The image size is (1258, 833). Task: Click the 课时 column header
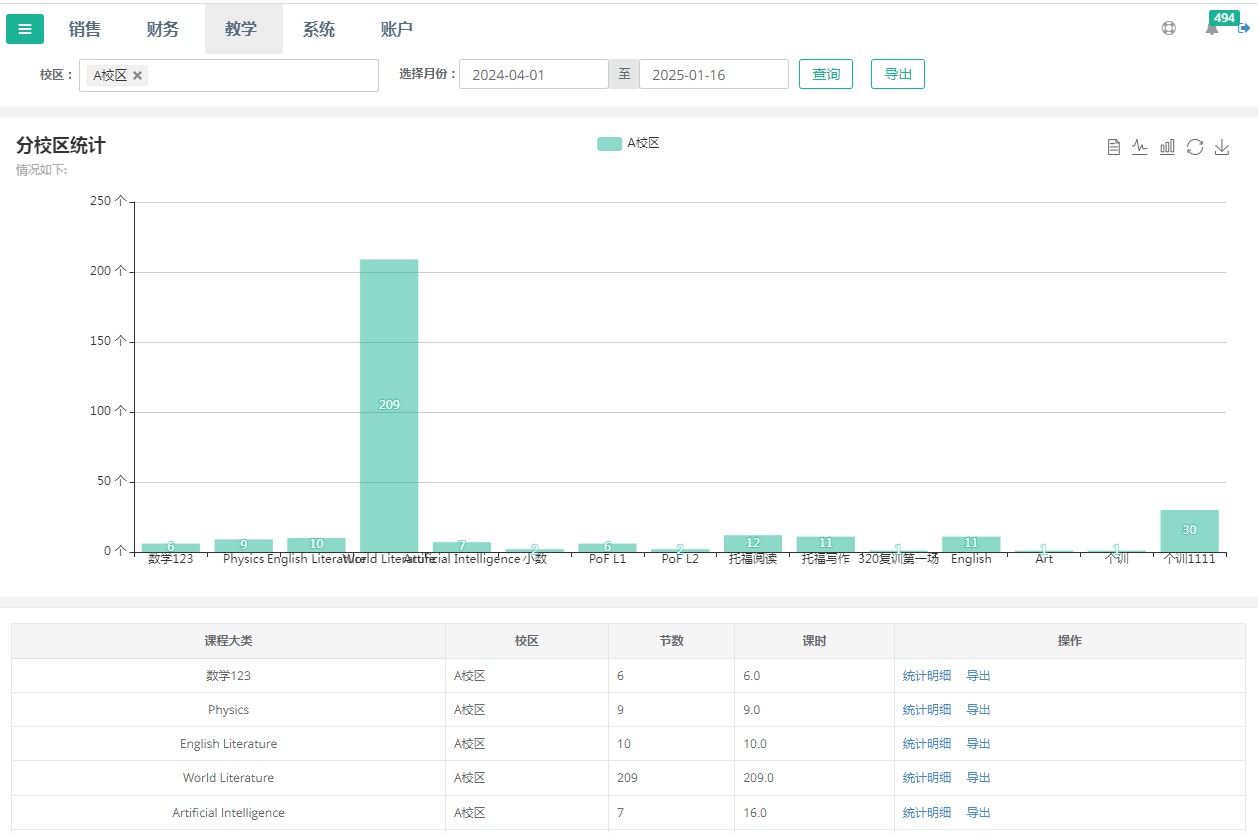click(x=814, y=641)
